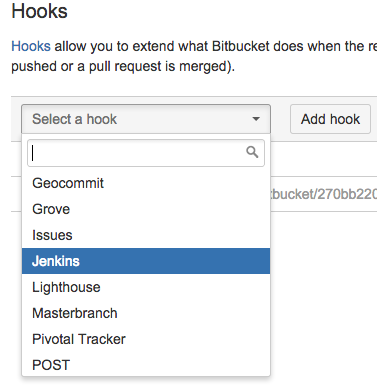
Task: Click the Hooks page heading
Action: (39, 11)
